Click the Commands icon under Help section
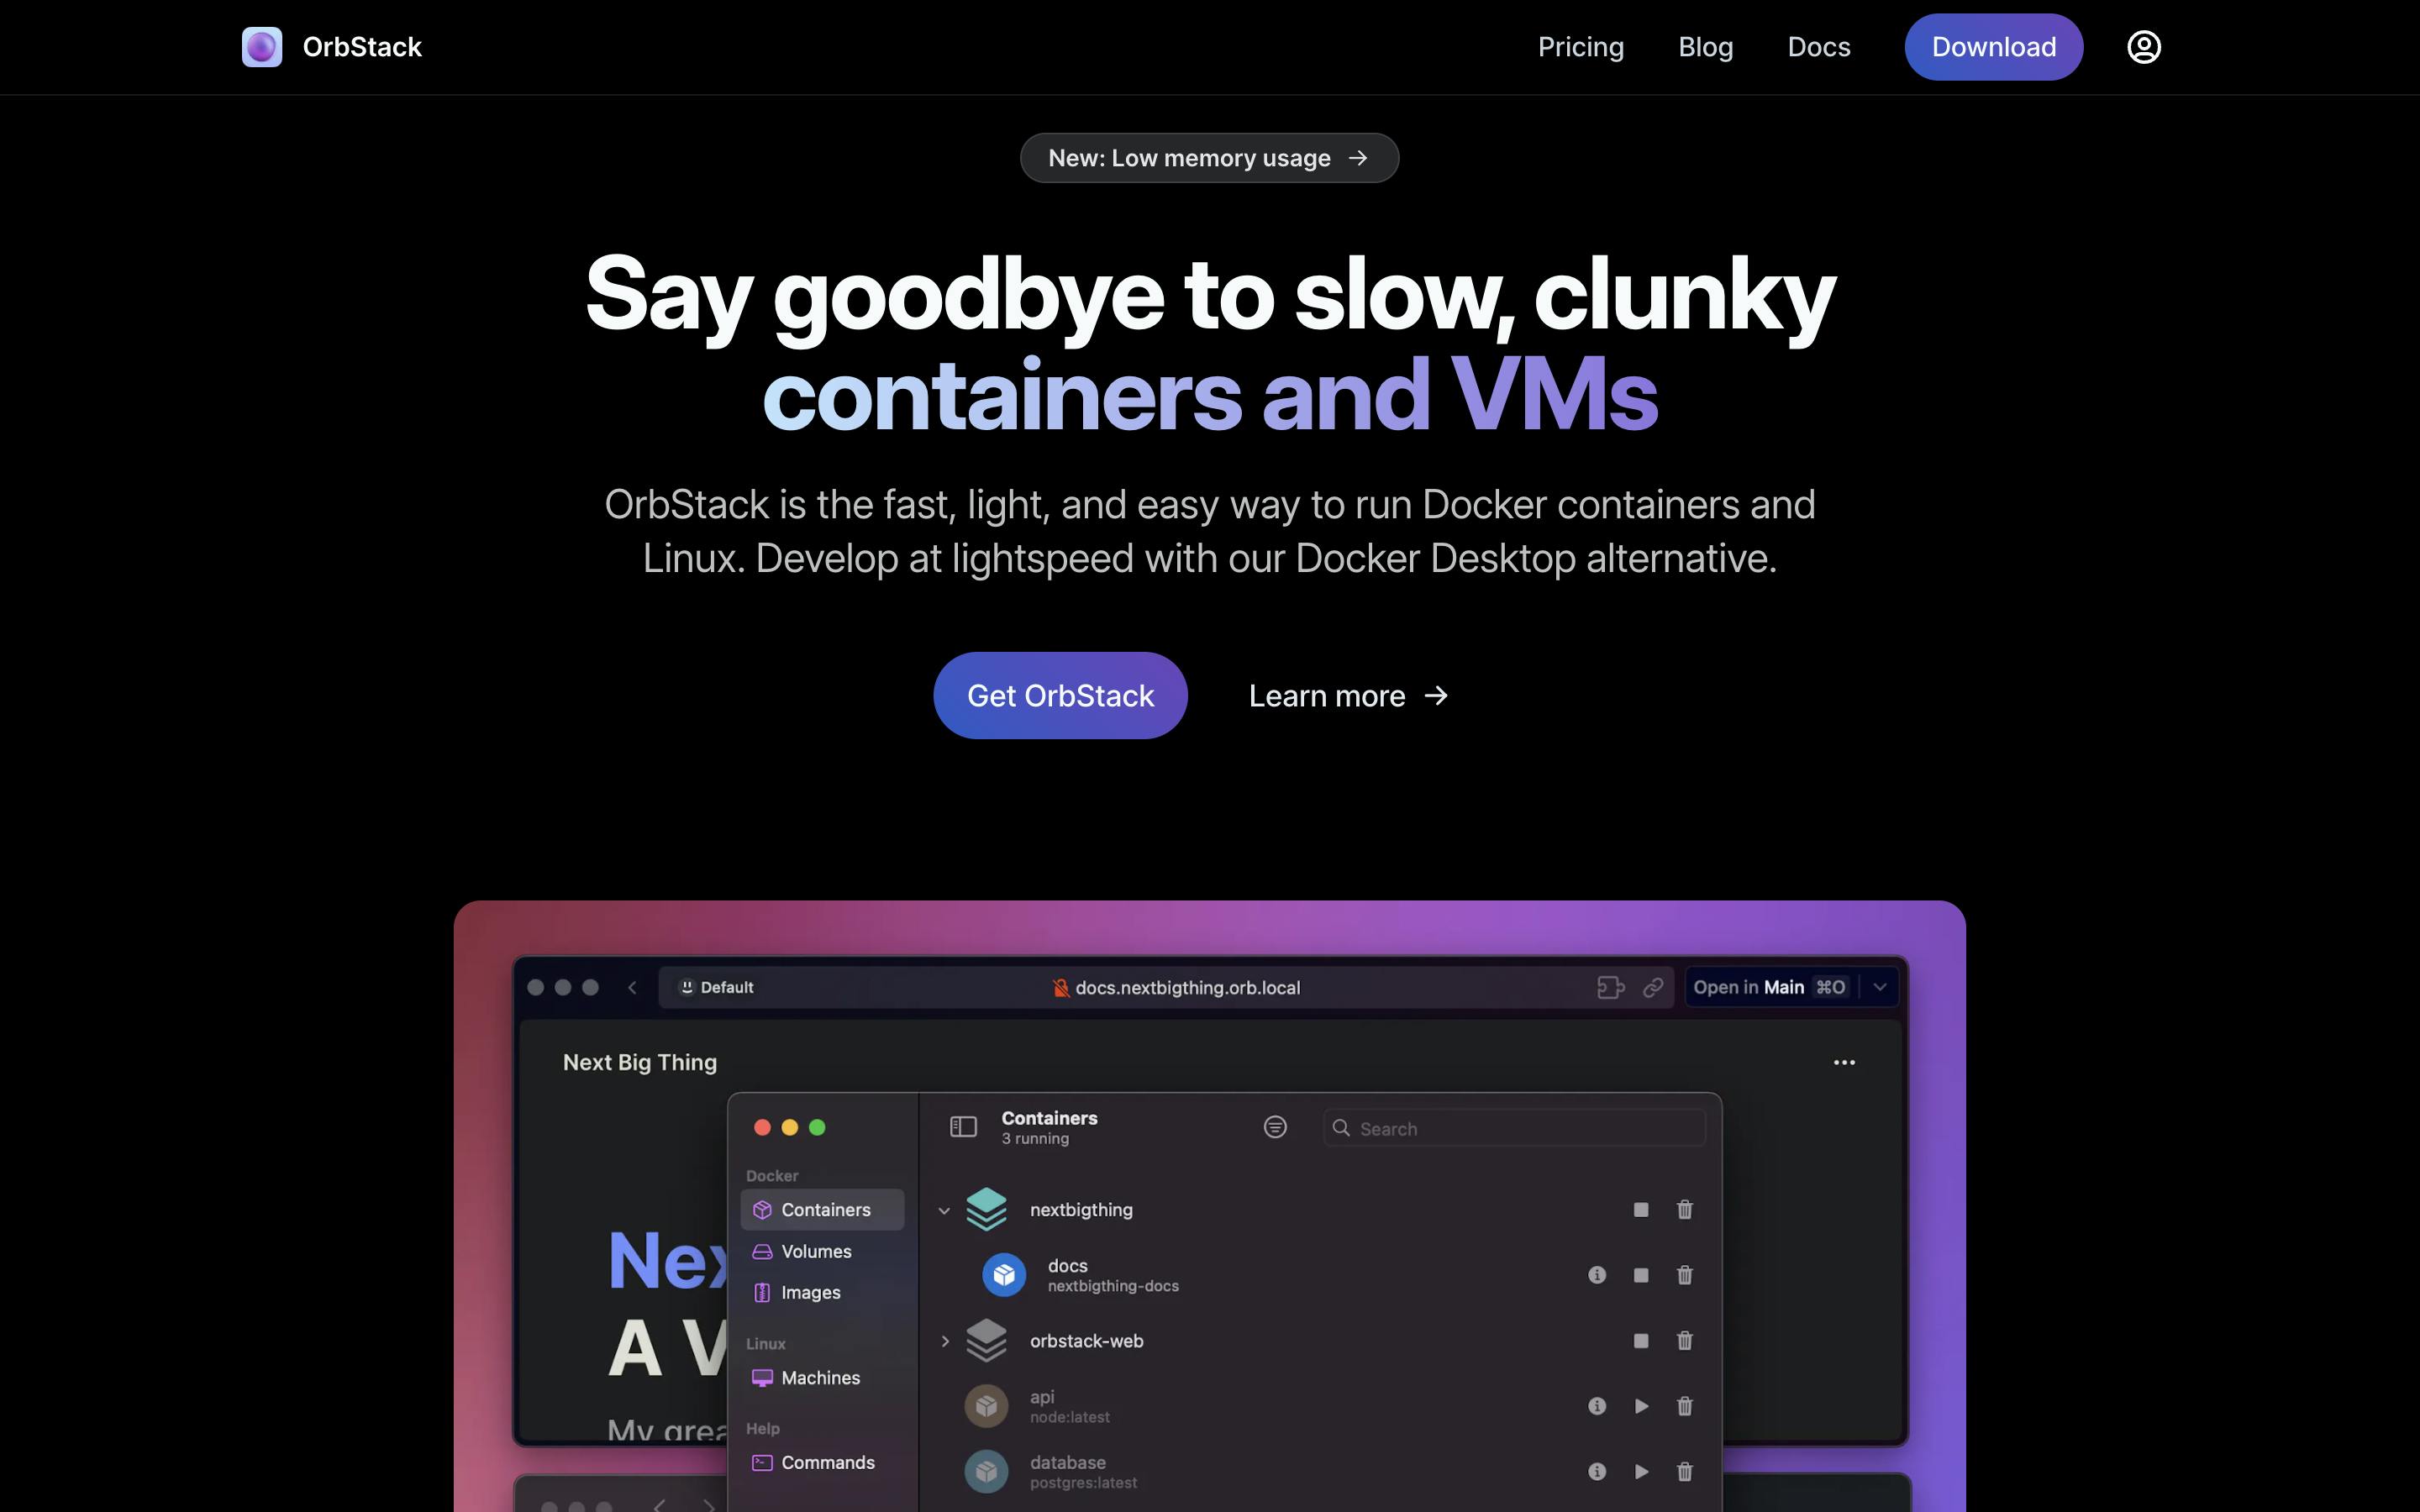2420x1512 pixels. point(761,1462)
